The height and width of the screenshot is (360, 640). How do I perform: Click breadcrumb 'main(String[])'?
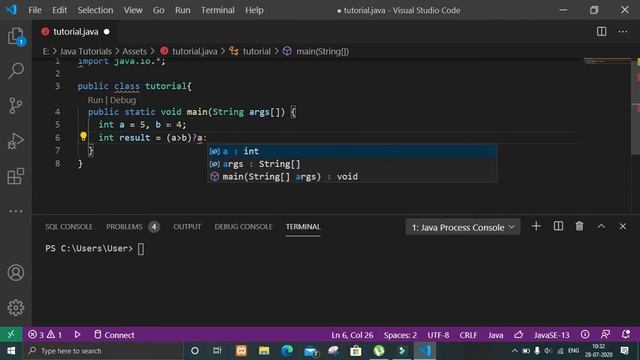coord(322,51)
